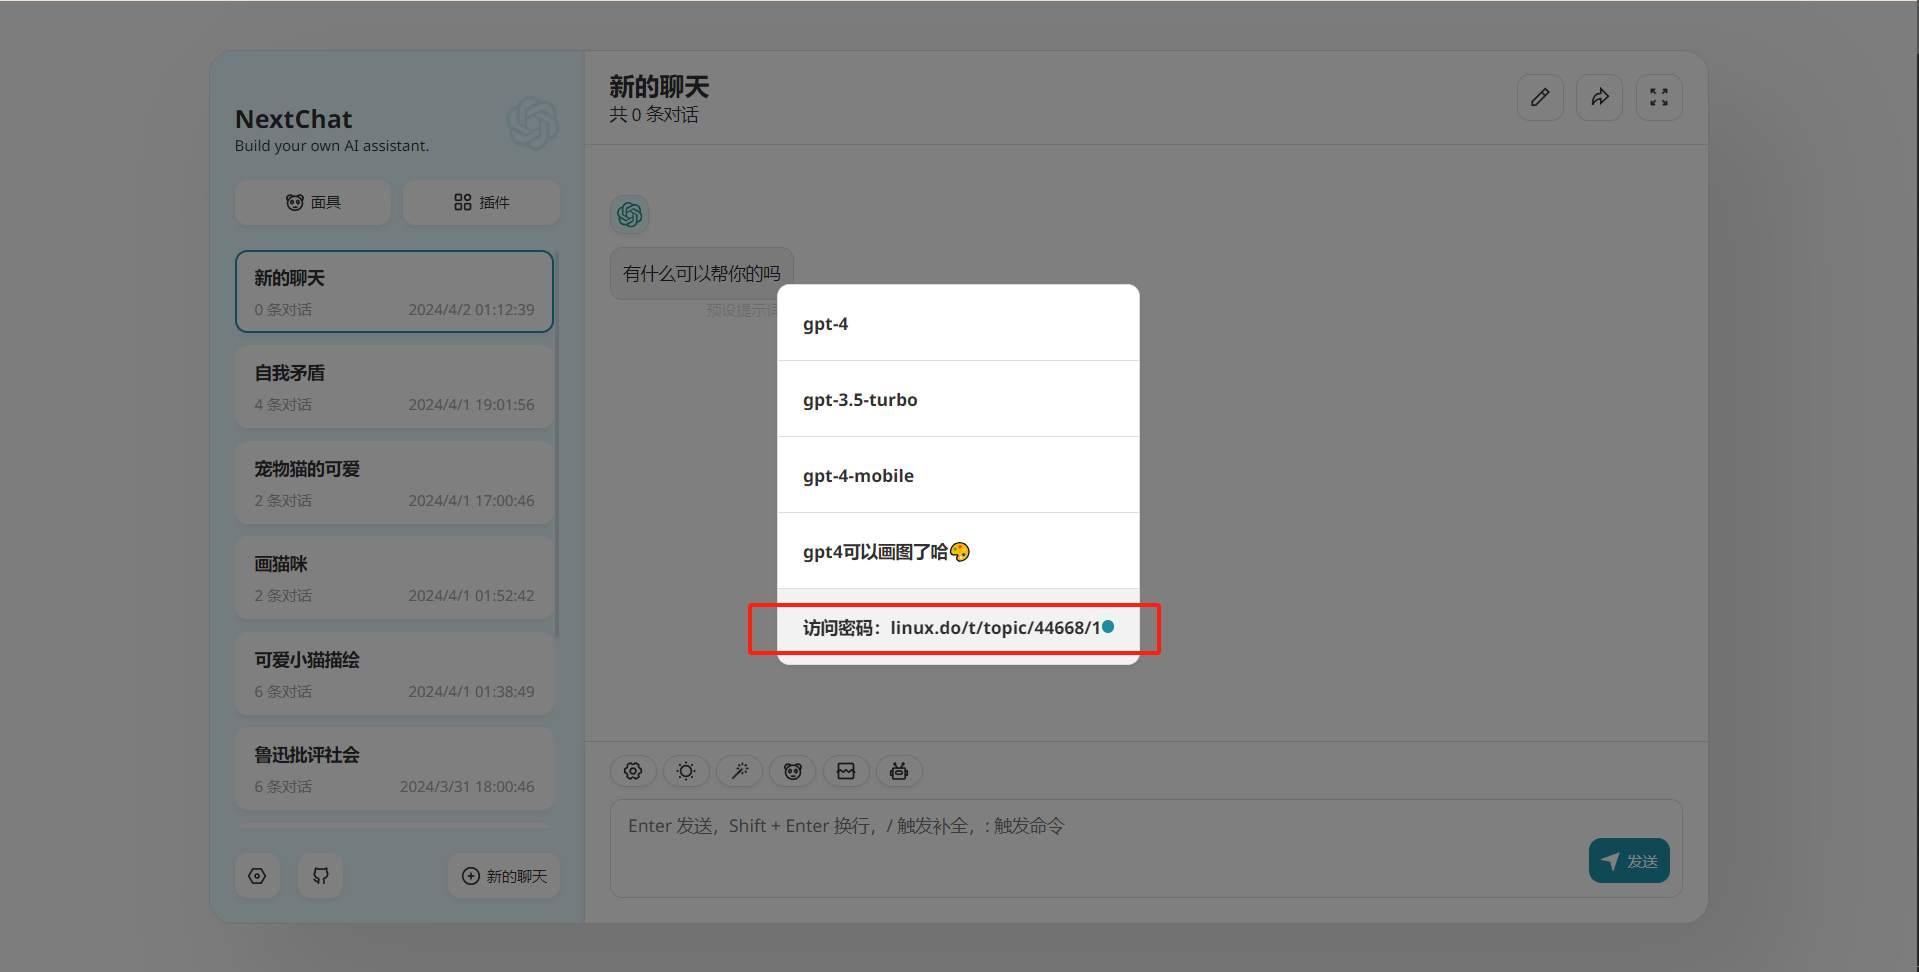
Task: Share the chat via arrow icon
Action: [1600, 97]
